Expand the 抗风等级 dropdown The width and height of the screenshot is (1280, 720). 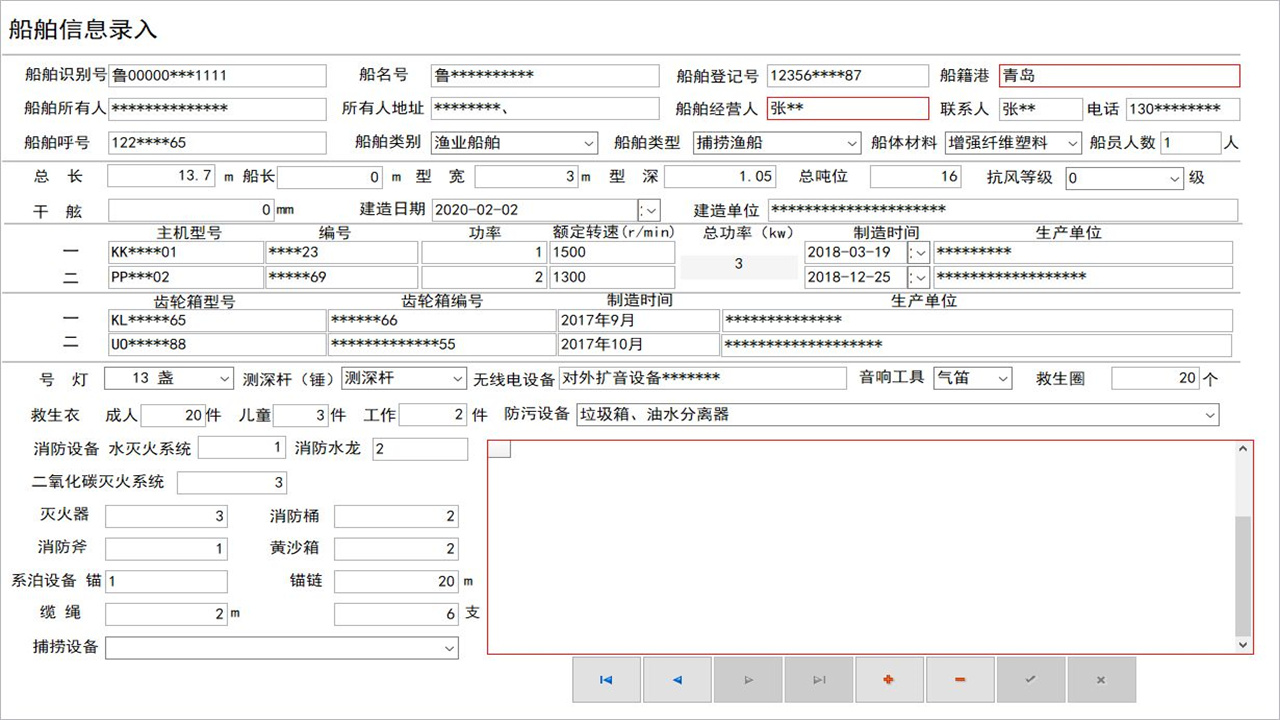tap(1175, 178)
